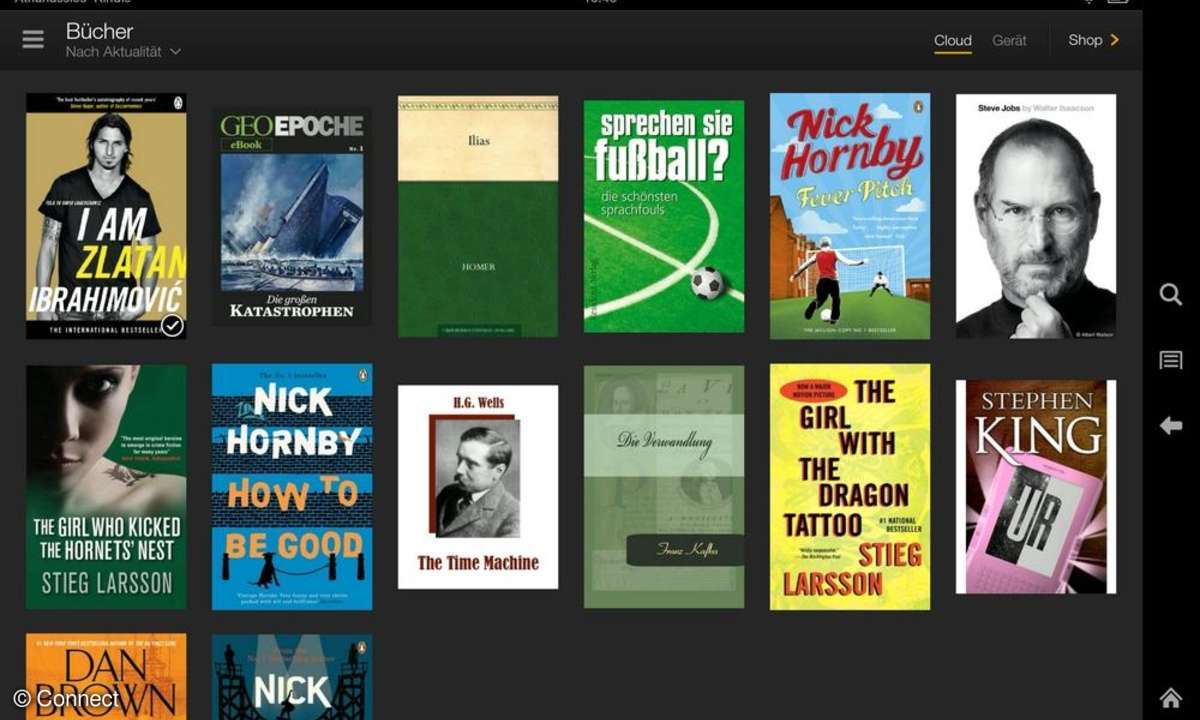Open GEO Epoche 'Die großen Katastrophen'
The image size is (1200, 720).
(x=292, y=216)
